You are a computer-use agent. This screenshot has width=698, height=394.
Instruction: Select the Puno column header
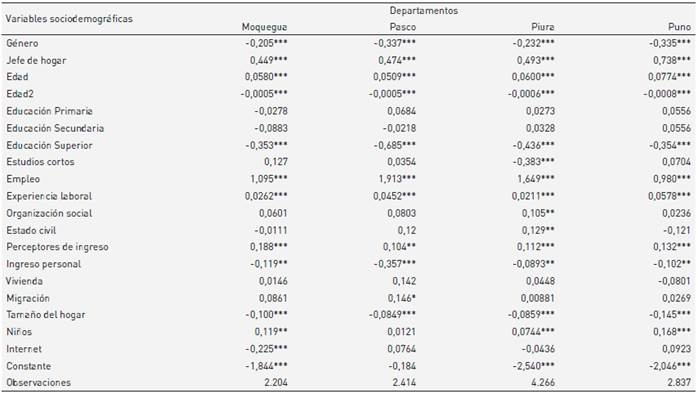679,27
